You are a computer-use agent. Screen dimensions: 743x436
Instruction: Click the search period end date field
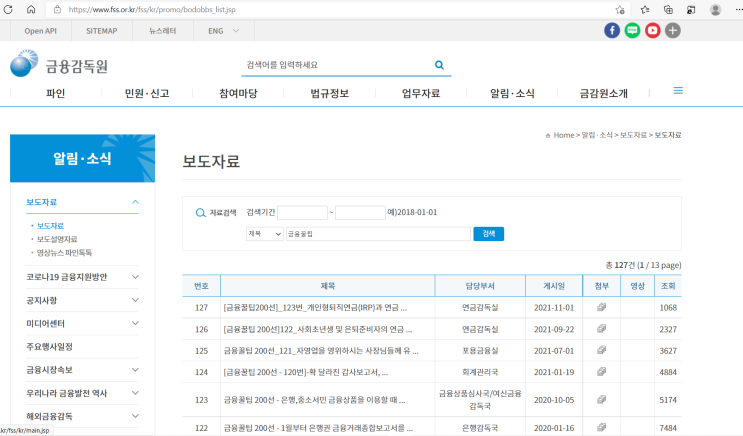click(360, 212)
